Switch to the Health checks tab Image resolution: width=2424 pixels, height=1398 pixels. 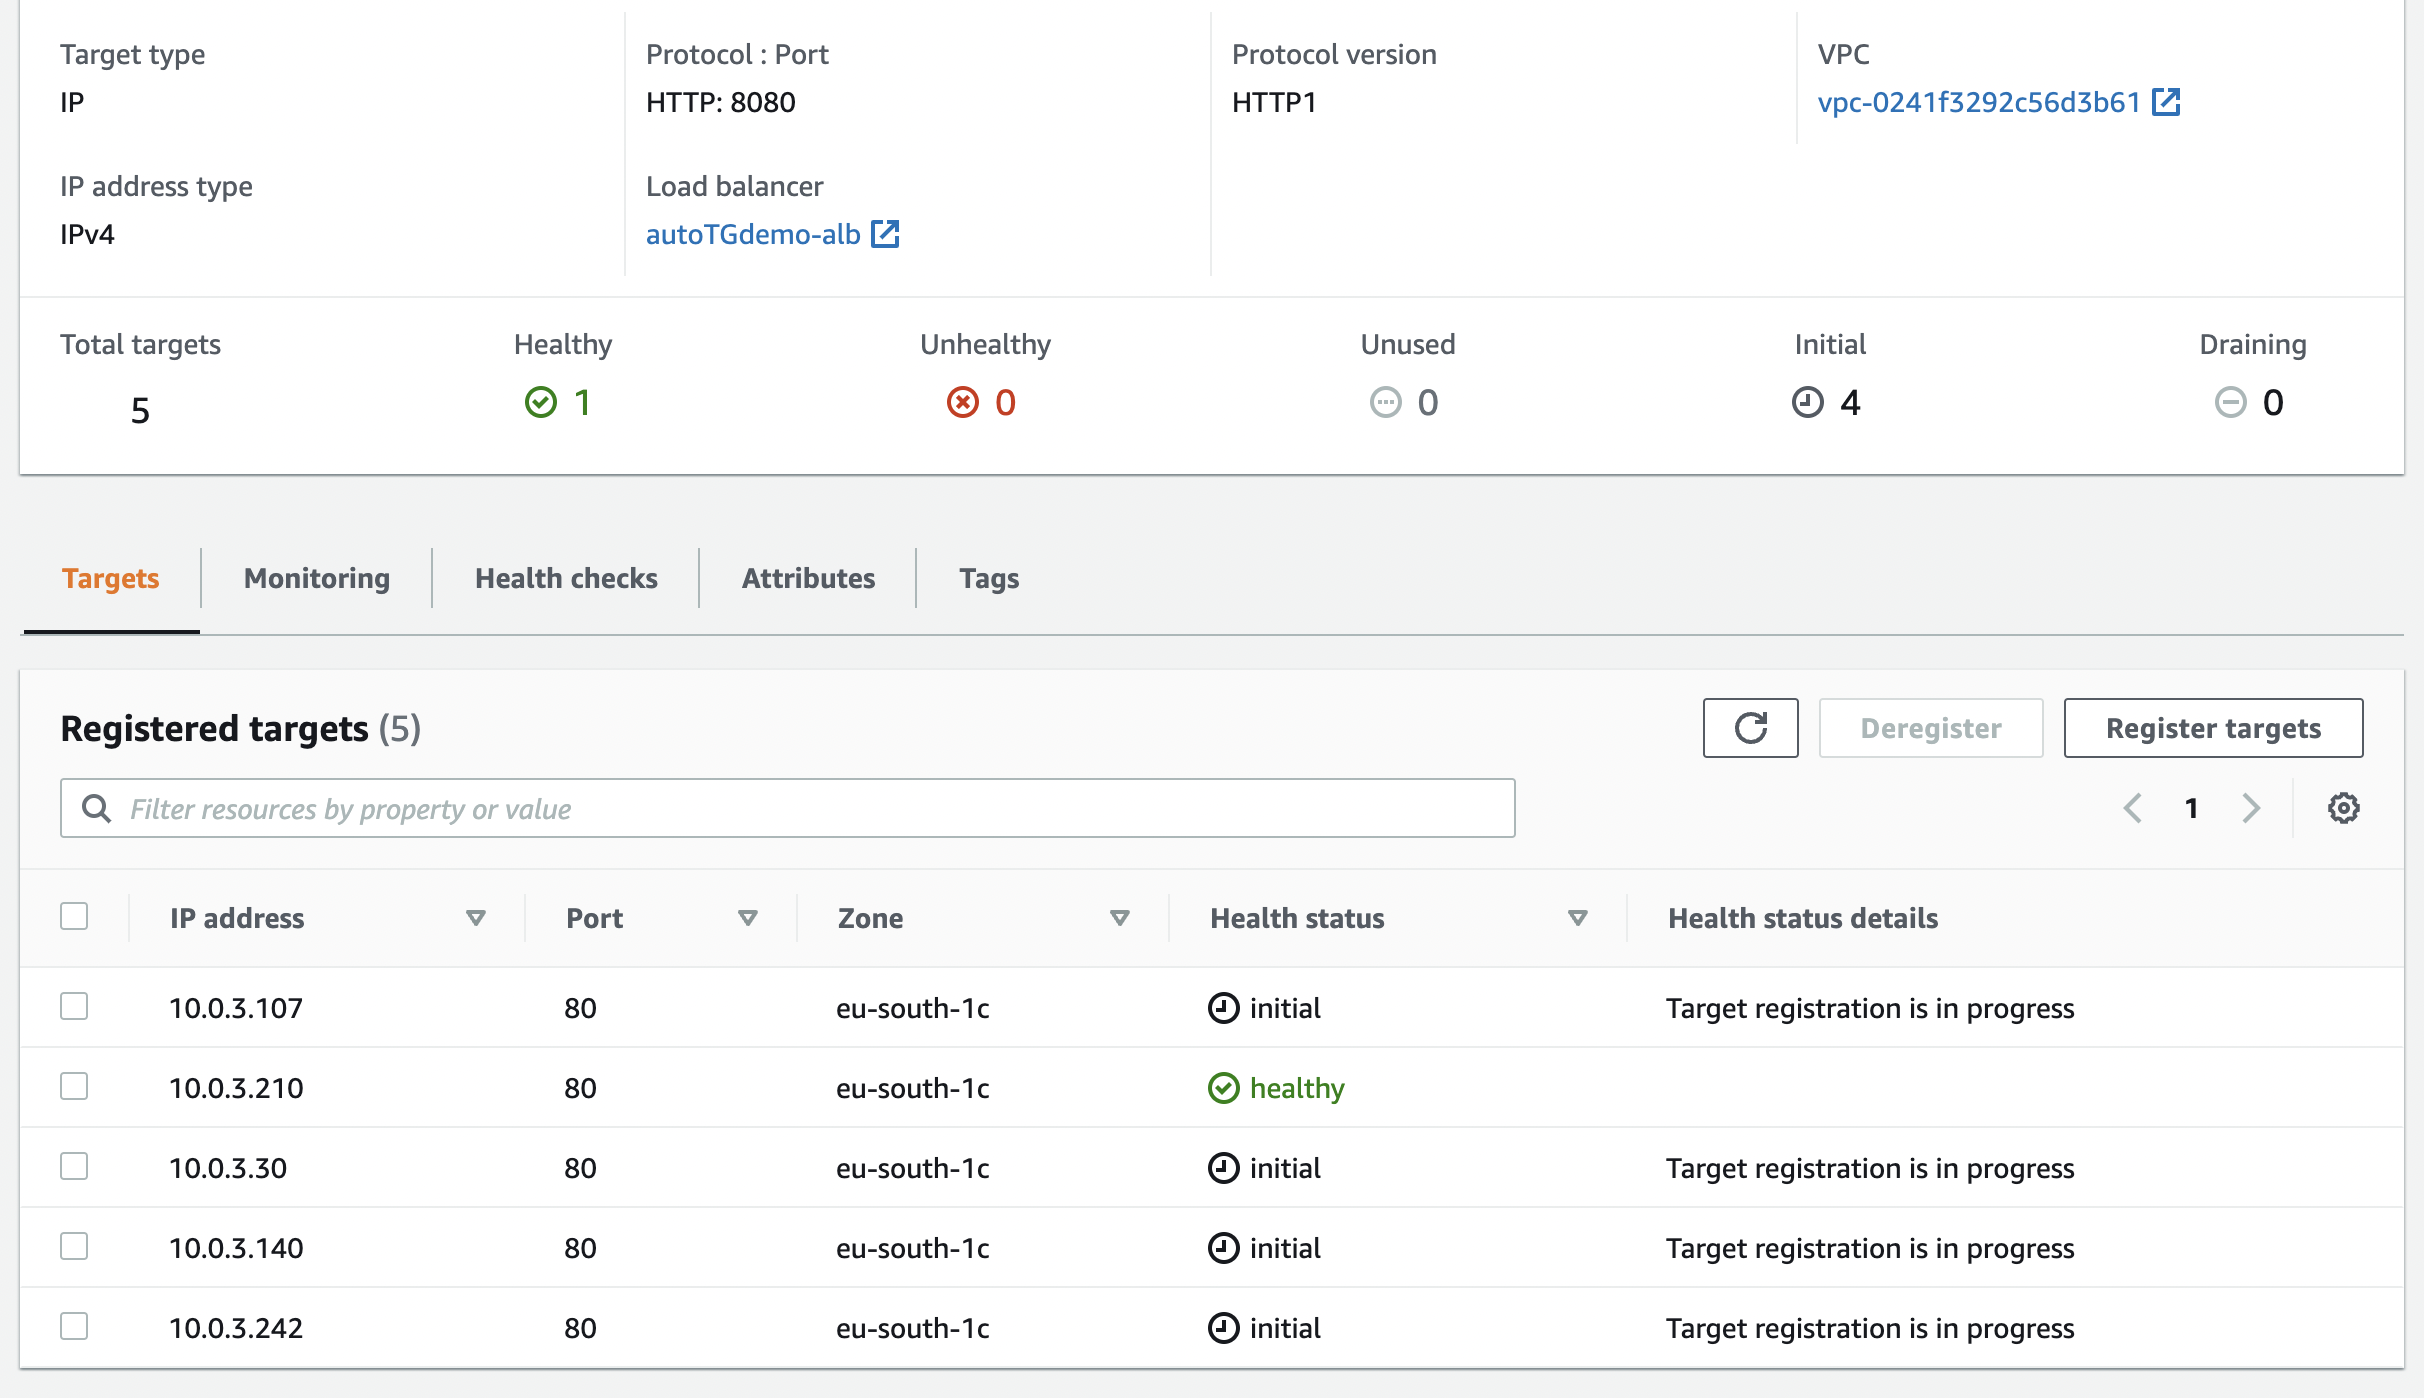point(566,578)
